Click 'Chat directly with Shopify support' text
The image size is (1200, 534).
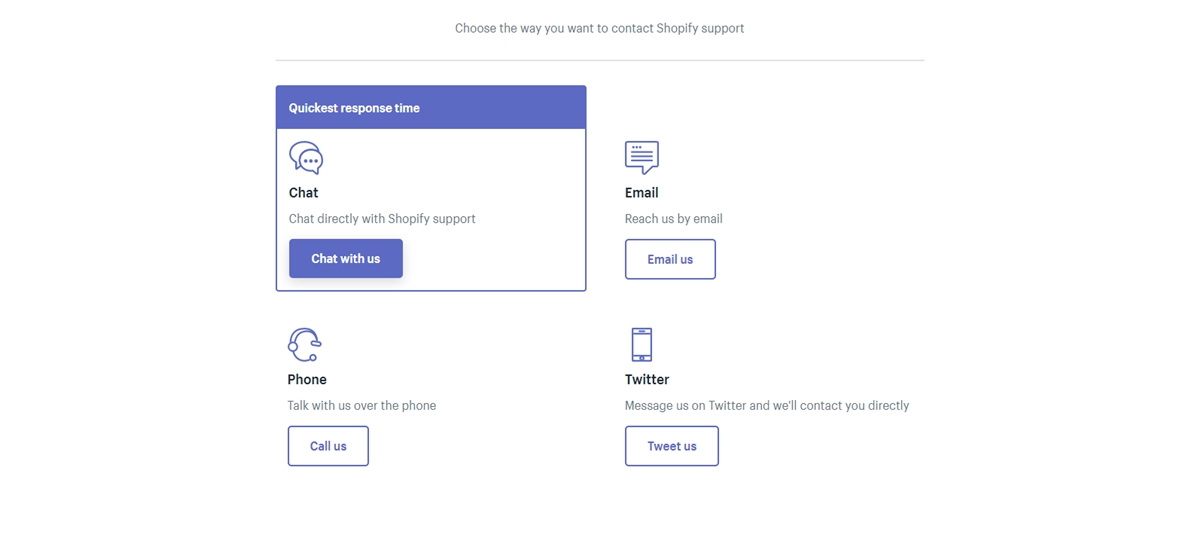click(382, 218)
